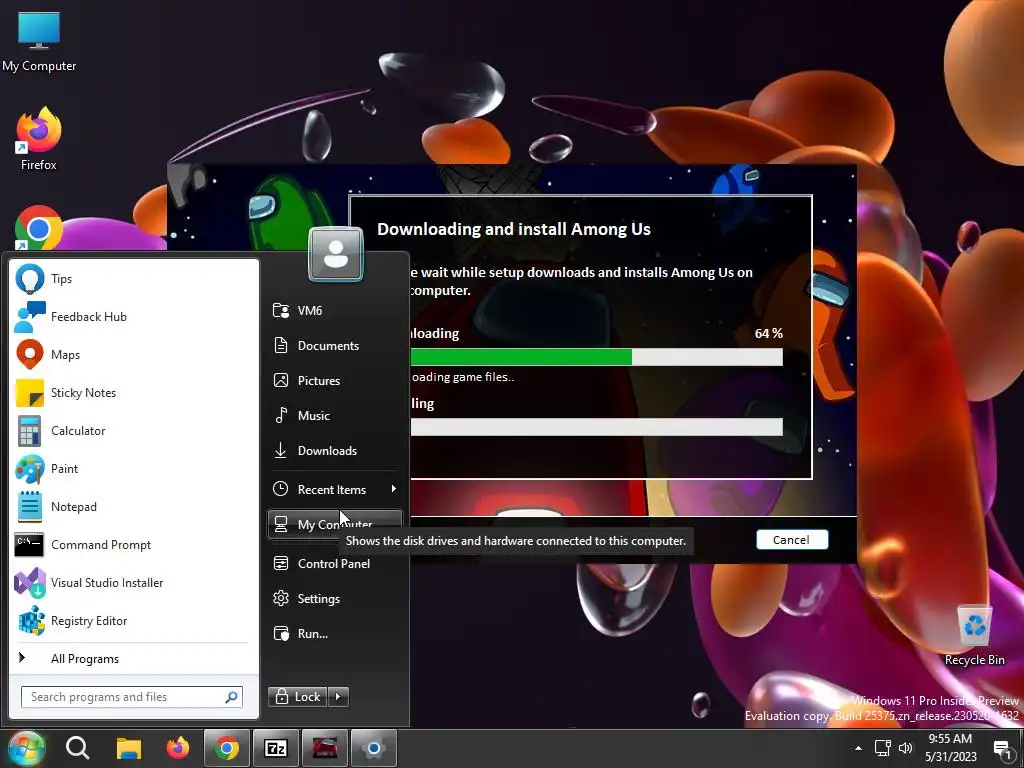Open Command Prompt

tap(134, 545)
